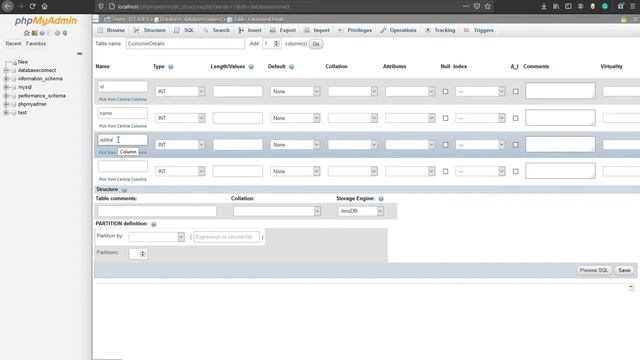
Task: Open the browser hamburger menu
Action: click(633, 6)
